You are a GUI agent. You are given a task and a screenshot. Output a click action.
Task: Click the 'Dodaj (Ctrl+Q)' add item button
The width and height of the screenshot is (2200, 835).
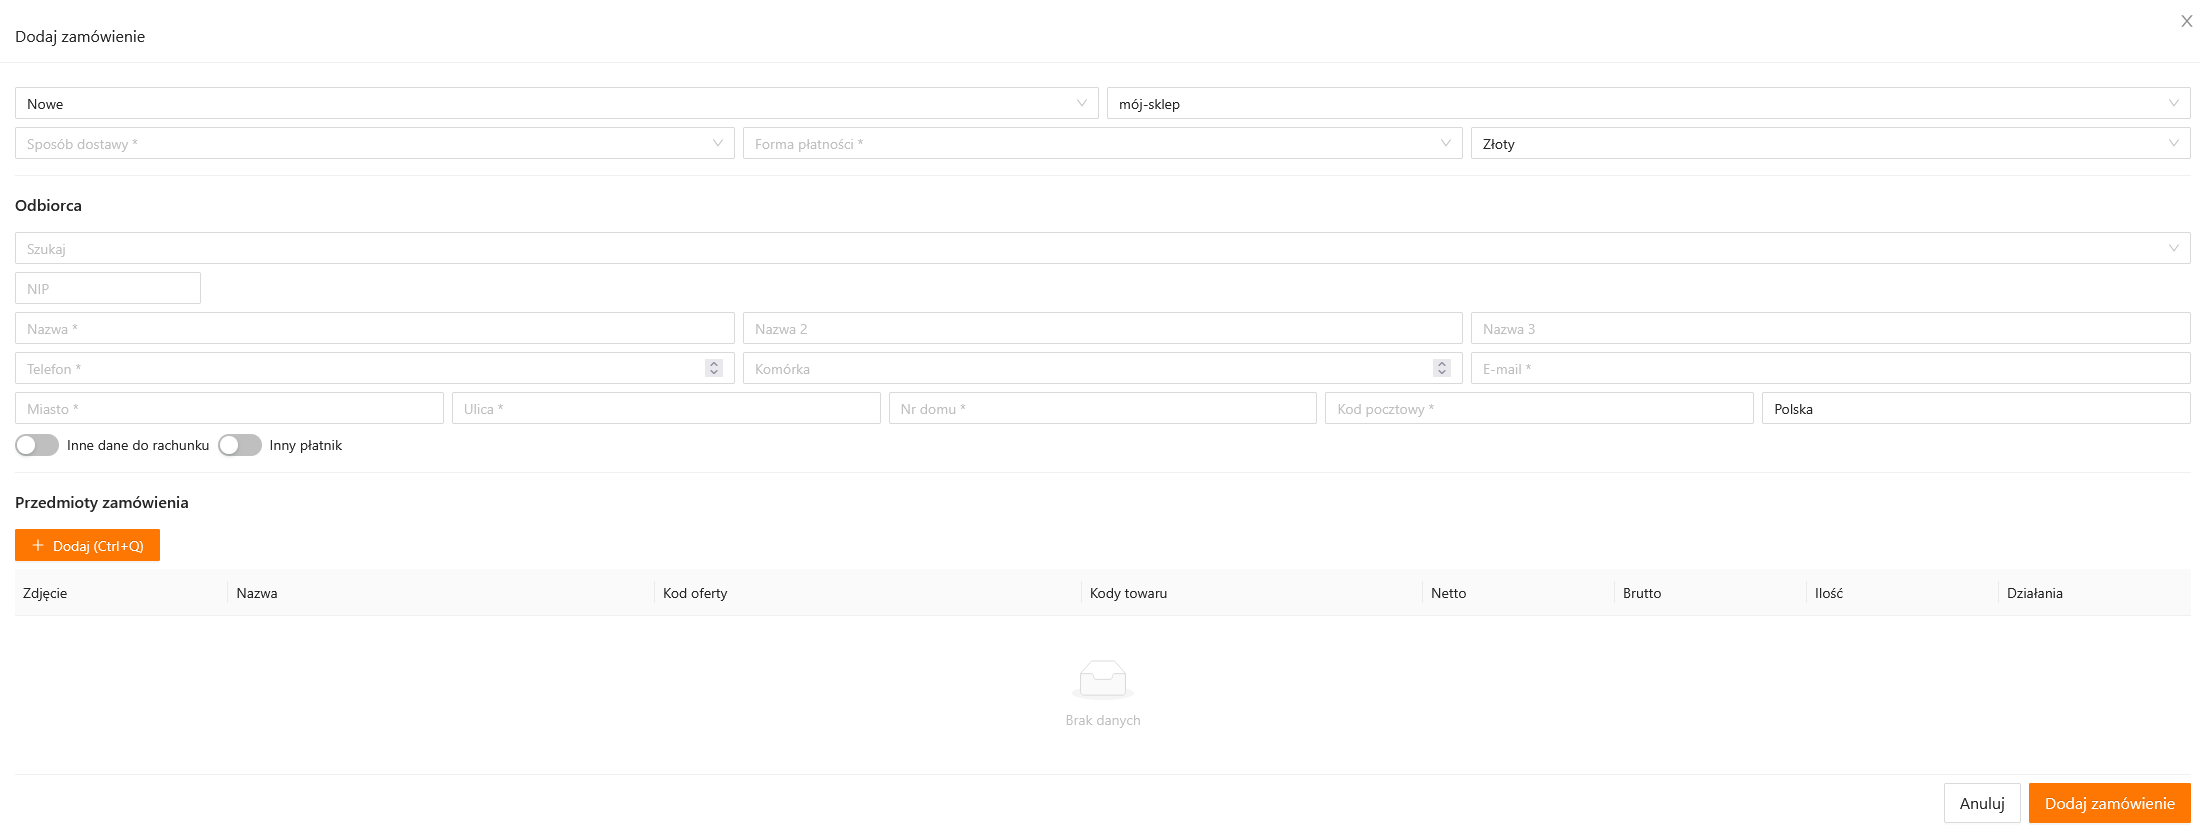pyautogui.click(x=88, y=545)
